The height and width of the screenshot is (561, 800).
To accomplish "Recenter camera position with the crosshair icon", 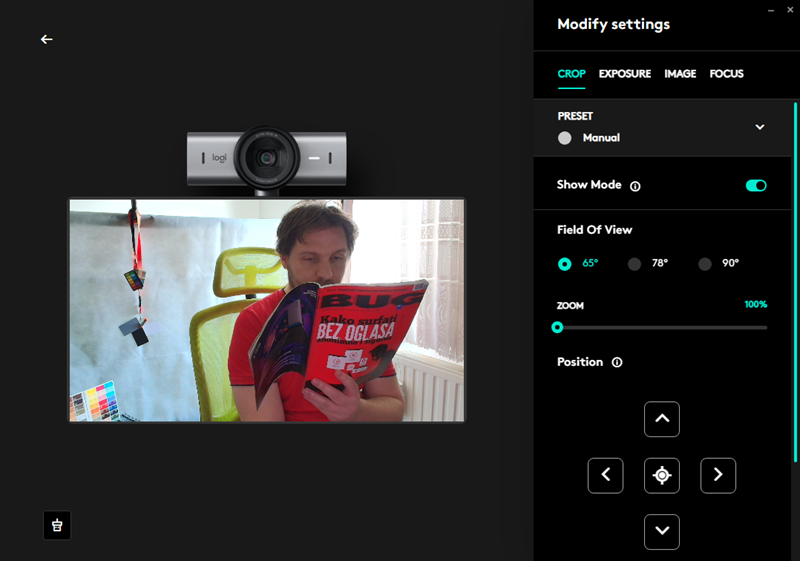I will click(662, 475).
